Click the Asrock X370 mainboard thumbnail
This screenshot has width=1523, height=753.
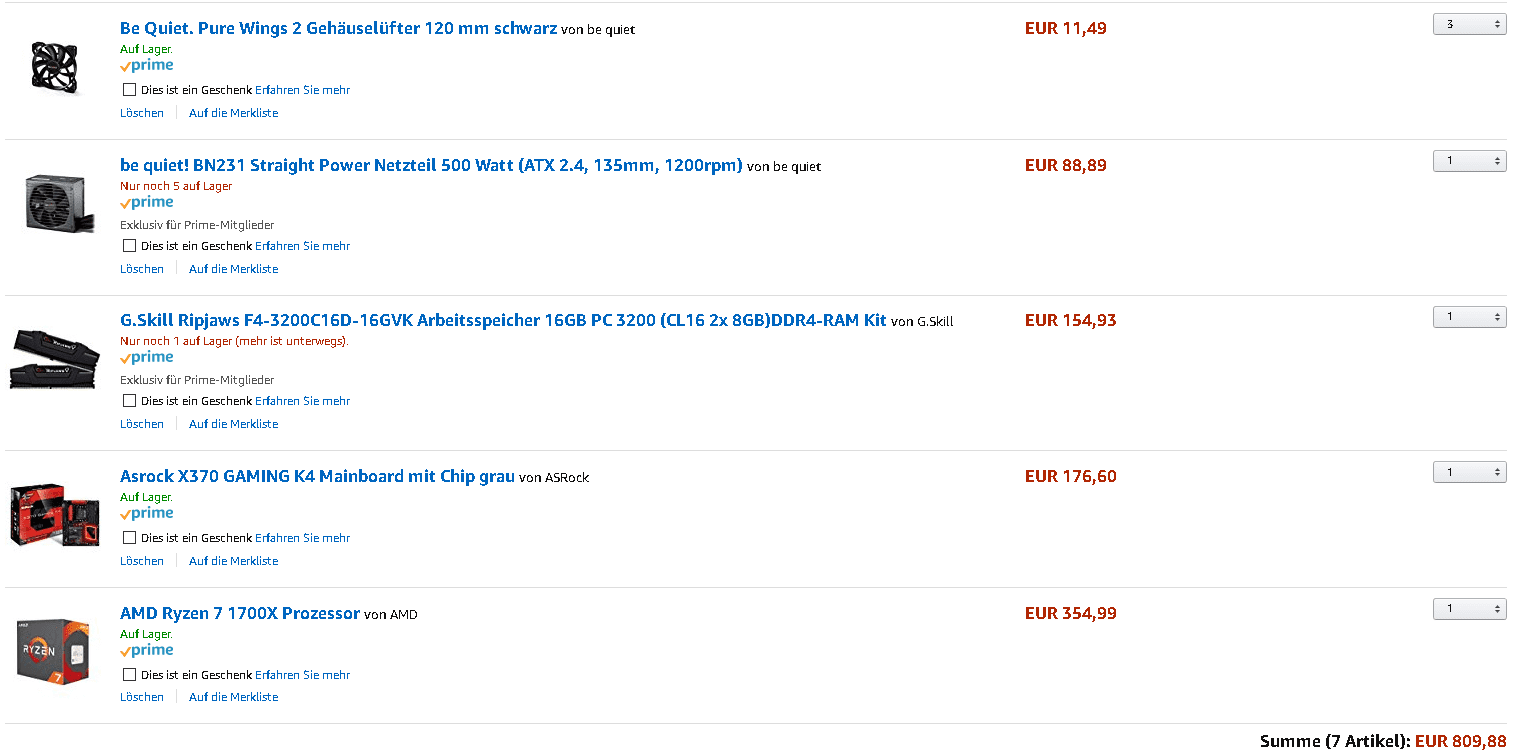[55, 514]
